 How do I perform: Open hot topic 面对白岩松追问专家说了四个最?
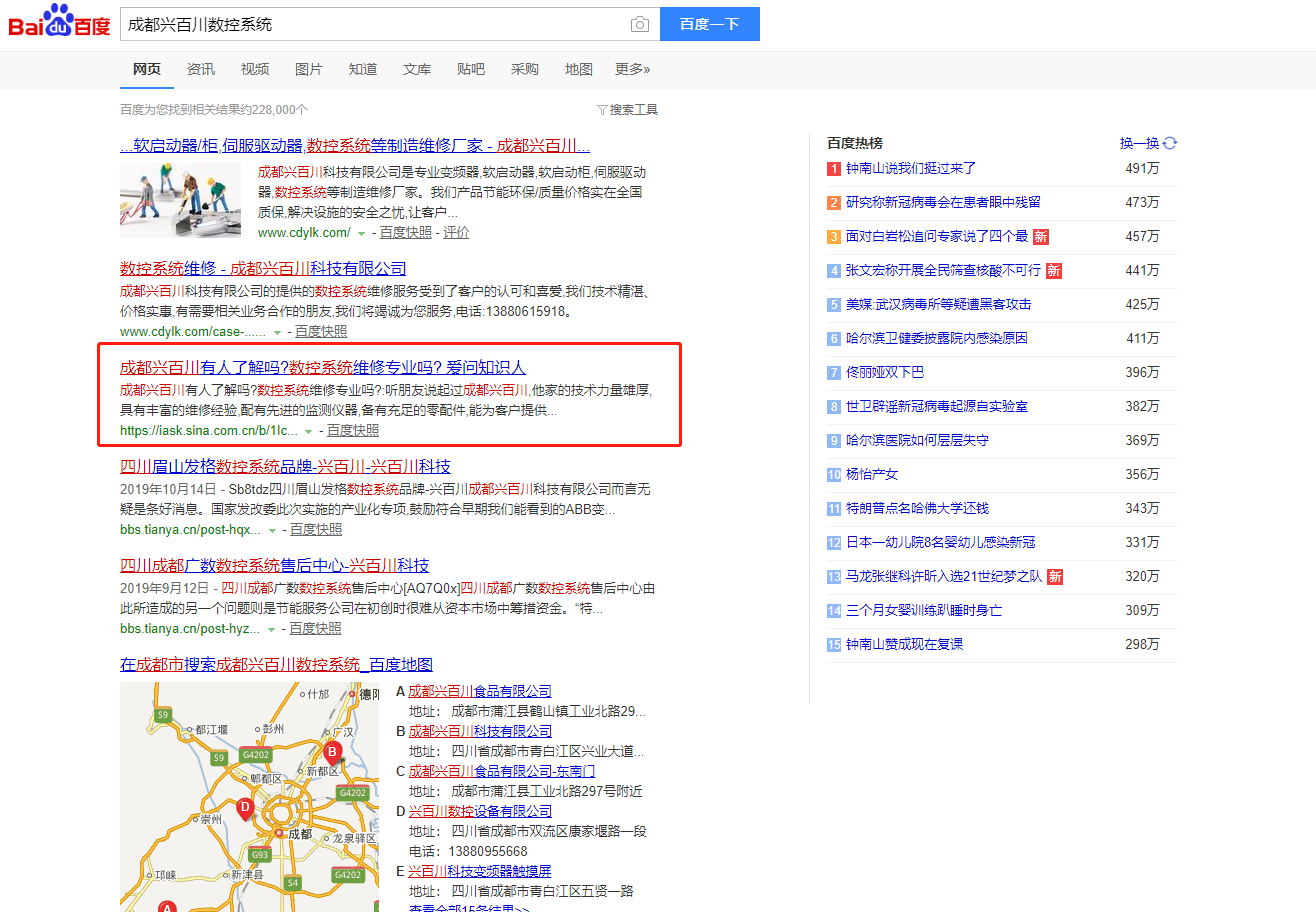click(x=937, y=236)
